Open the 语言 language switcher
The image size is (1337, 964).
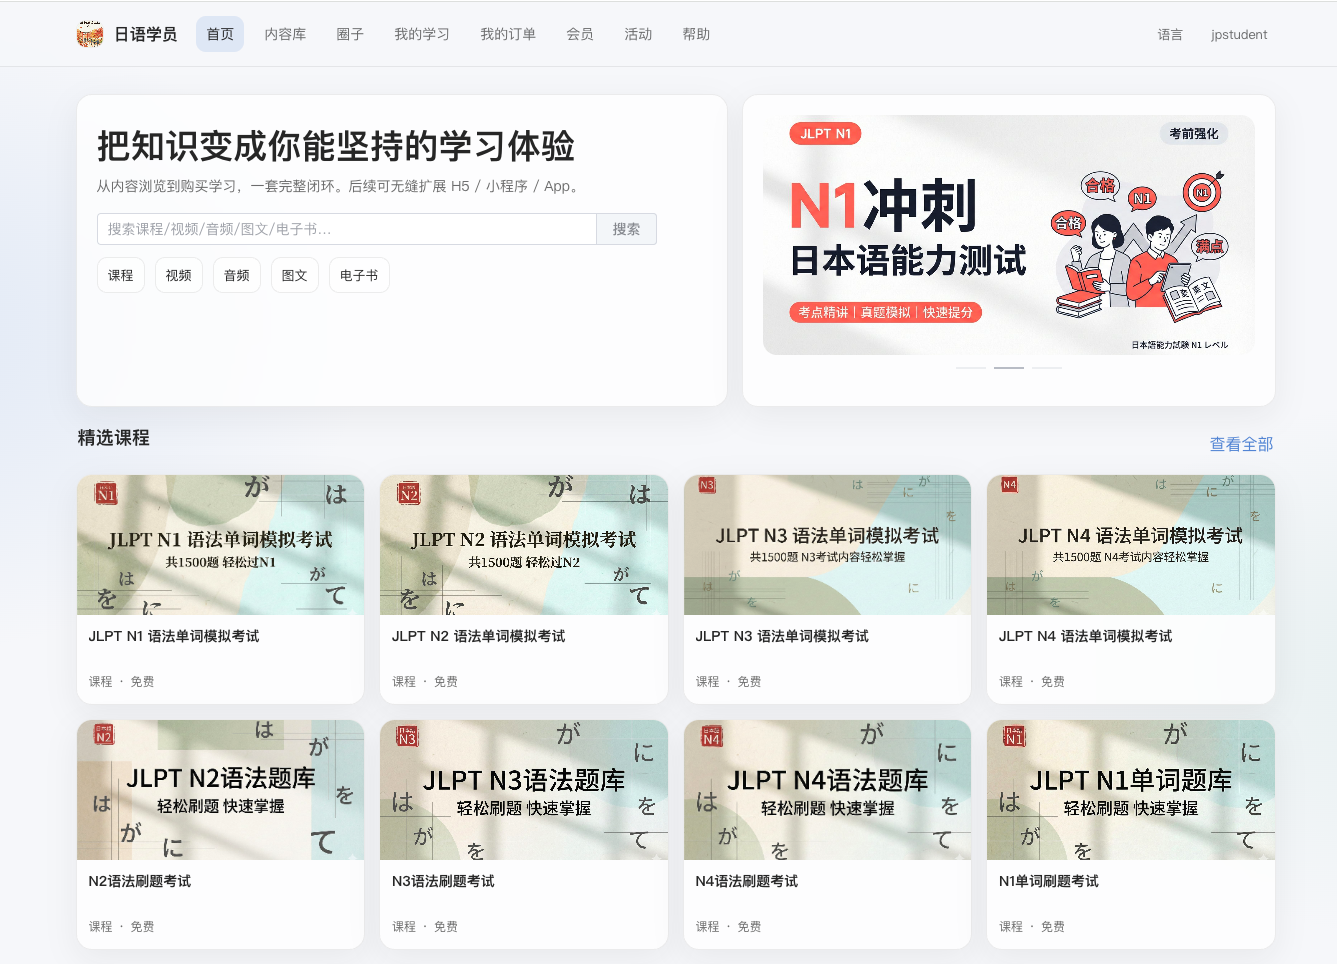click(x=1170, y=34)
